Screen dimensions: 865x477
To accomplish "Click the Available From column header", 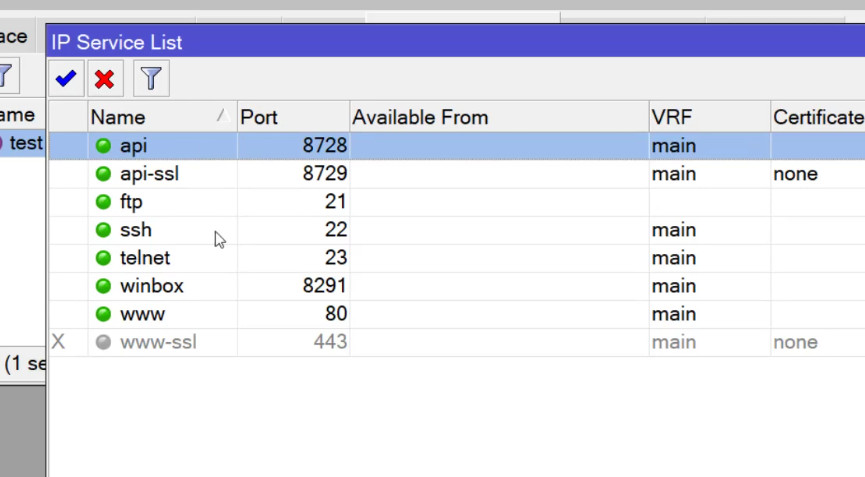I will click(x=499, y=117).
